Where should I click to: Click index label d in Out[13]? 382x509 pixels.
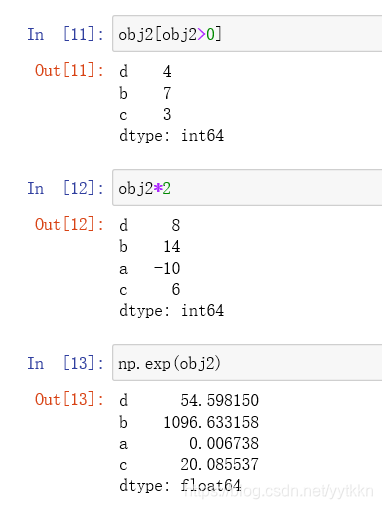tap(123, 400)
